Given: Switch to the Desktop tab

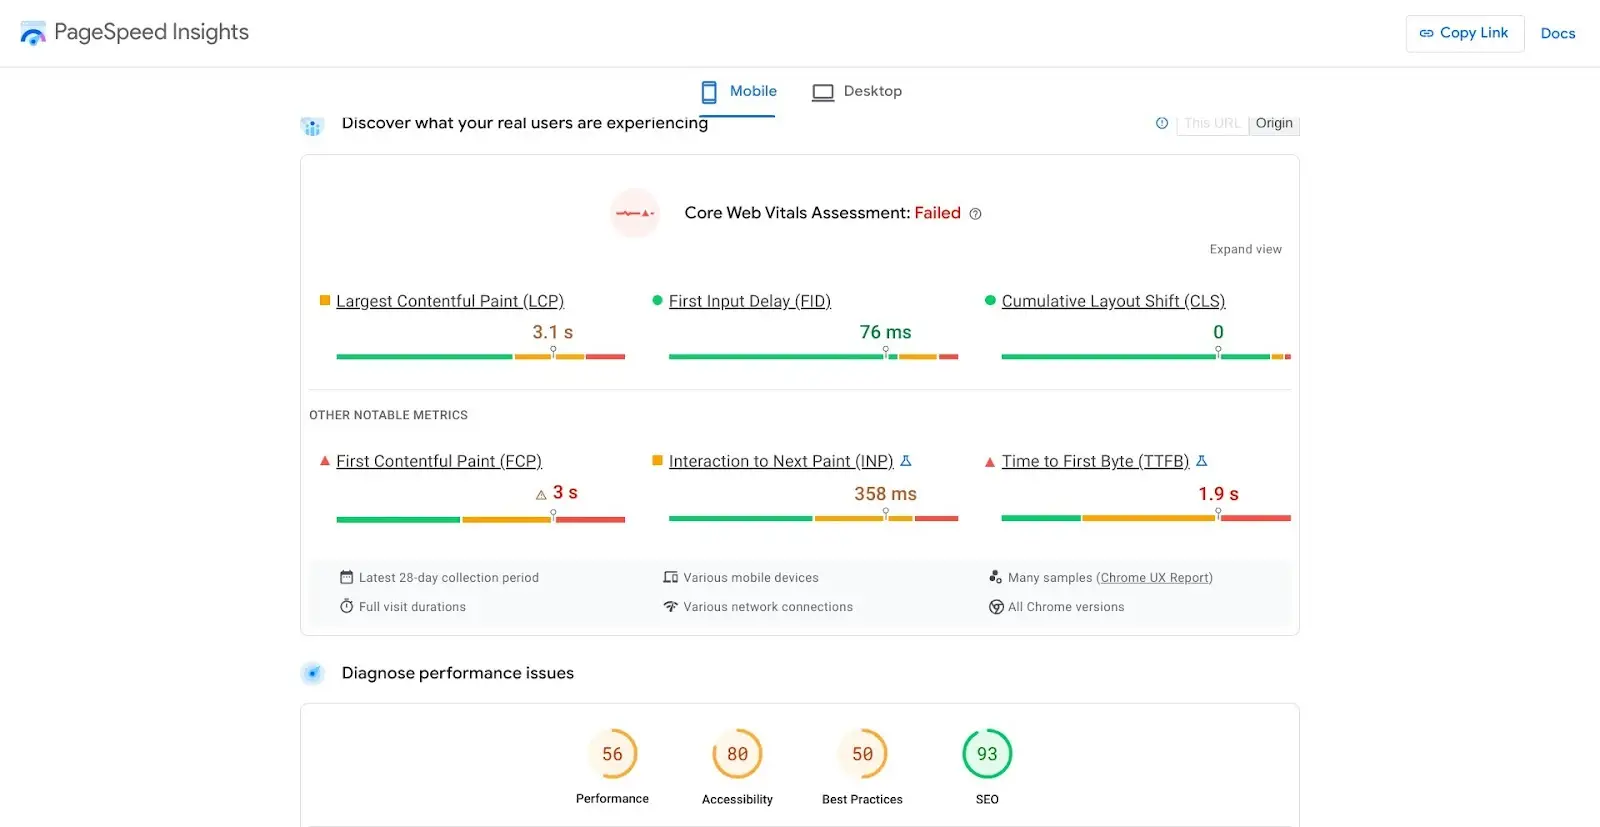Looking at the screenshot, I should [858, 92].
